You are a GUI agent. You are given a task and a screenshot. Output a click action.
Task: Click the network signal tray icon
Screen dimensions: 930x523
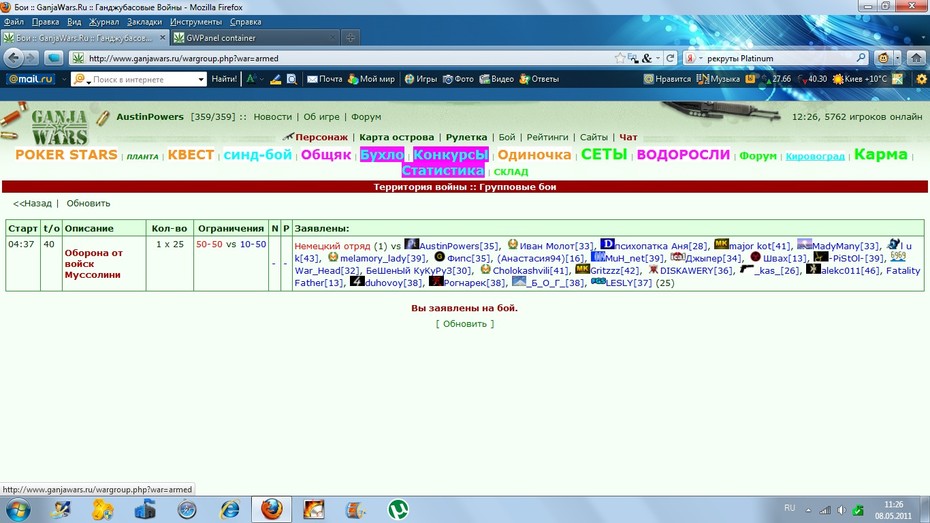(825, 510)
